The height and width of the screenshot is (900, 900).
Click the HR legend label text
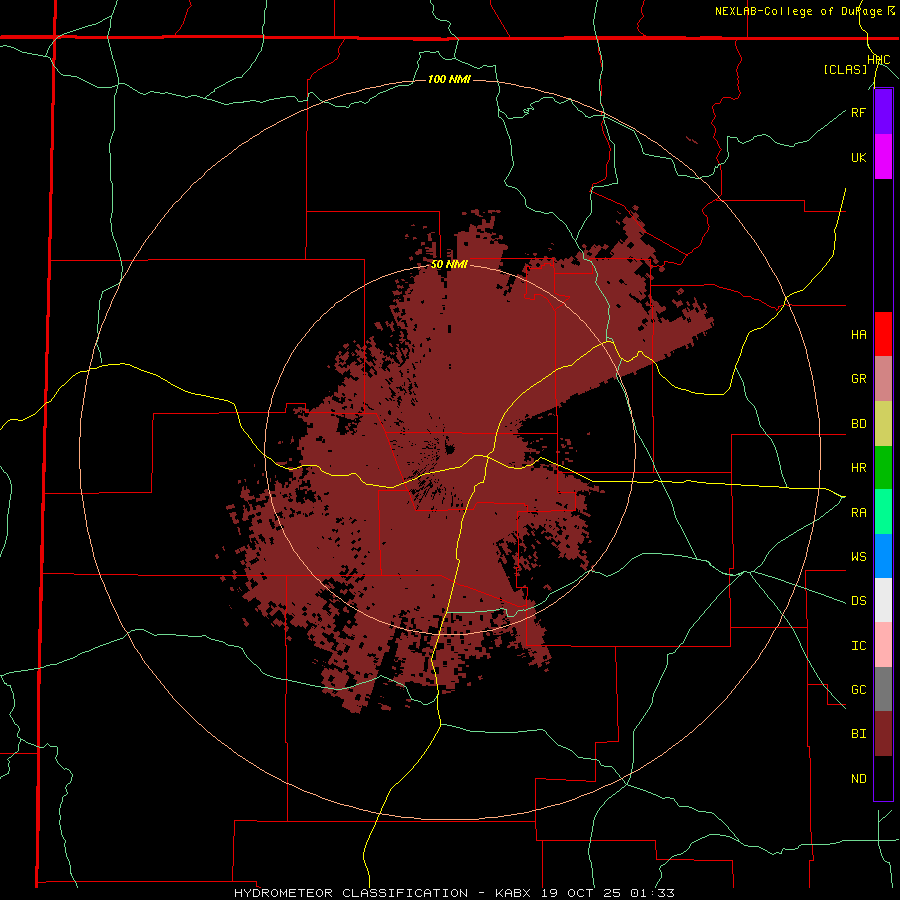[x=858, y=468]
